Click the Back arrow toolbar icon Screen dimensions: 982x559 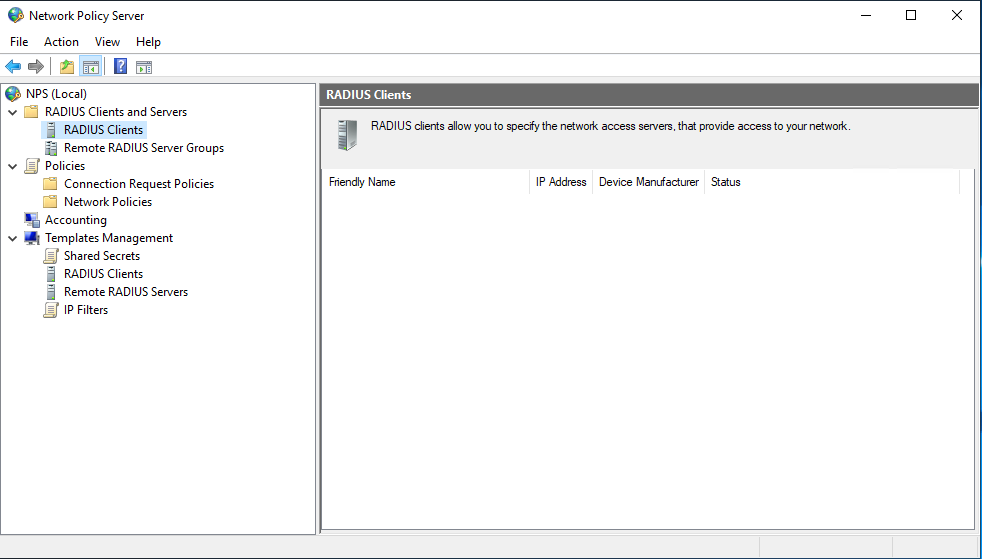point(13,66)
